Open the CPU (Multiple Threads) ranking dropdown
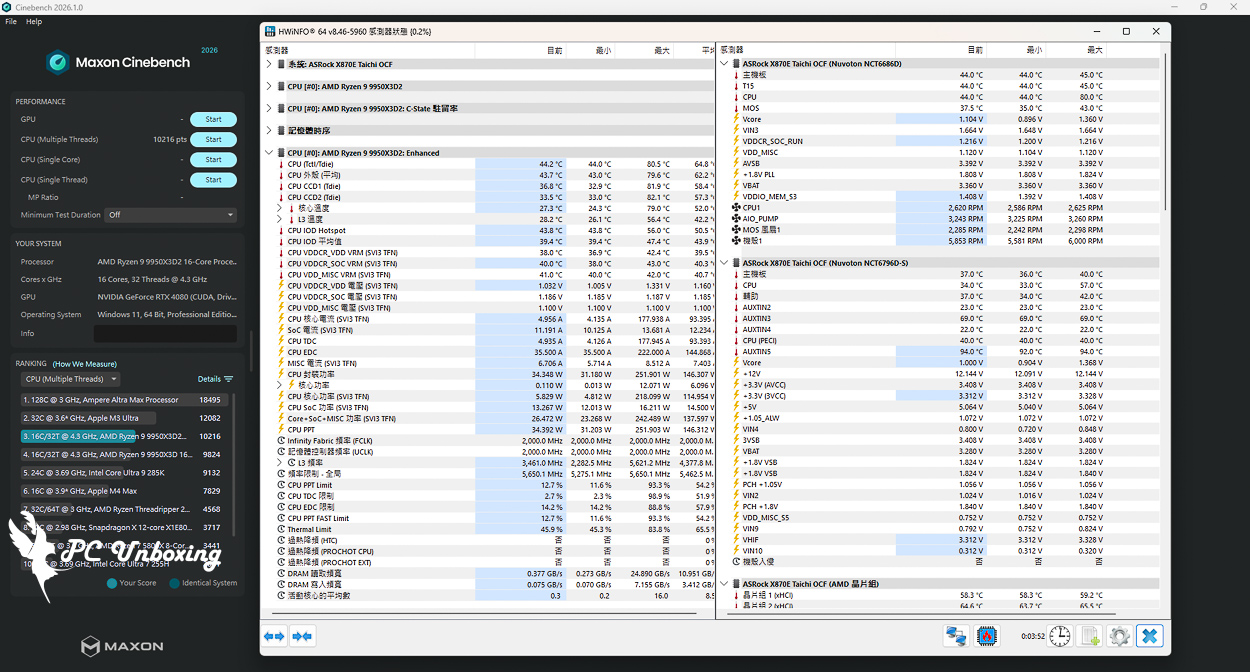 click(x=70, y=379)
